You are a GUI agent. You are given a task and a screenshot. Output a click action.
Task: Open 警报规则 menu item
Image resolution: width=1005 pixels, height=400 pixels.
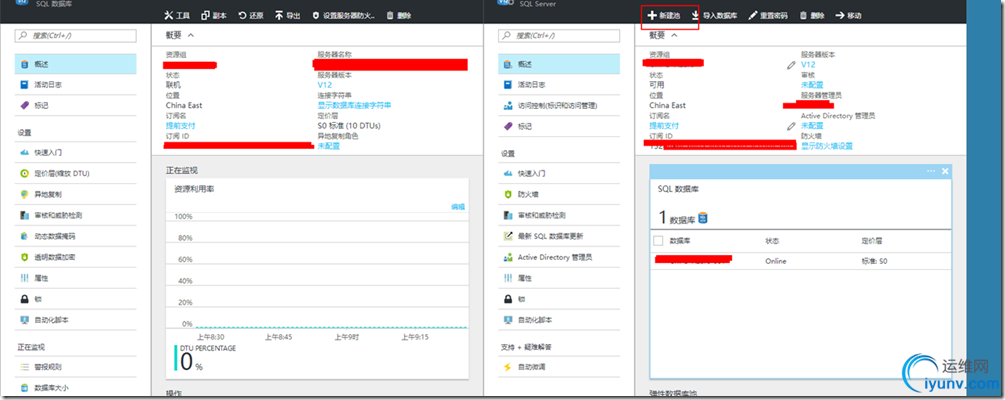(76, 367)
